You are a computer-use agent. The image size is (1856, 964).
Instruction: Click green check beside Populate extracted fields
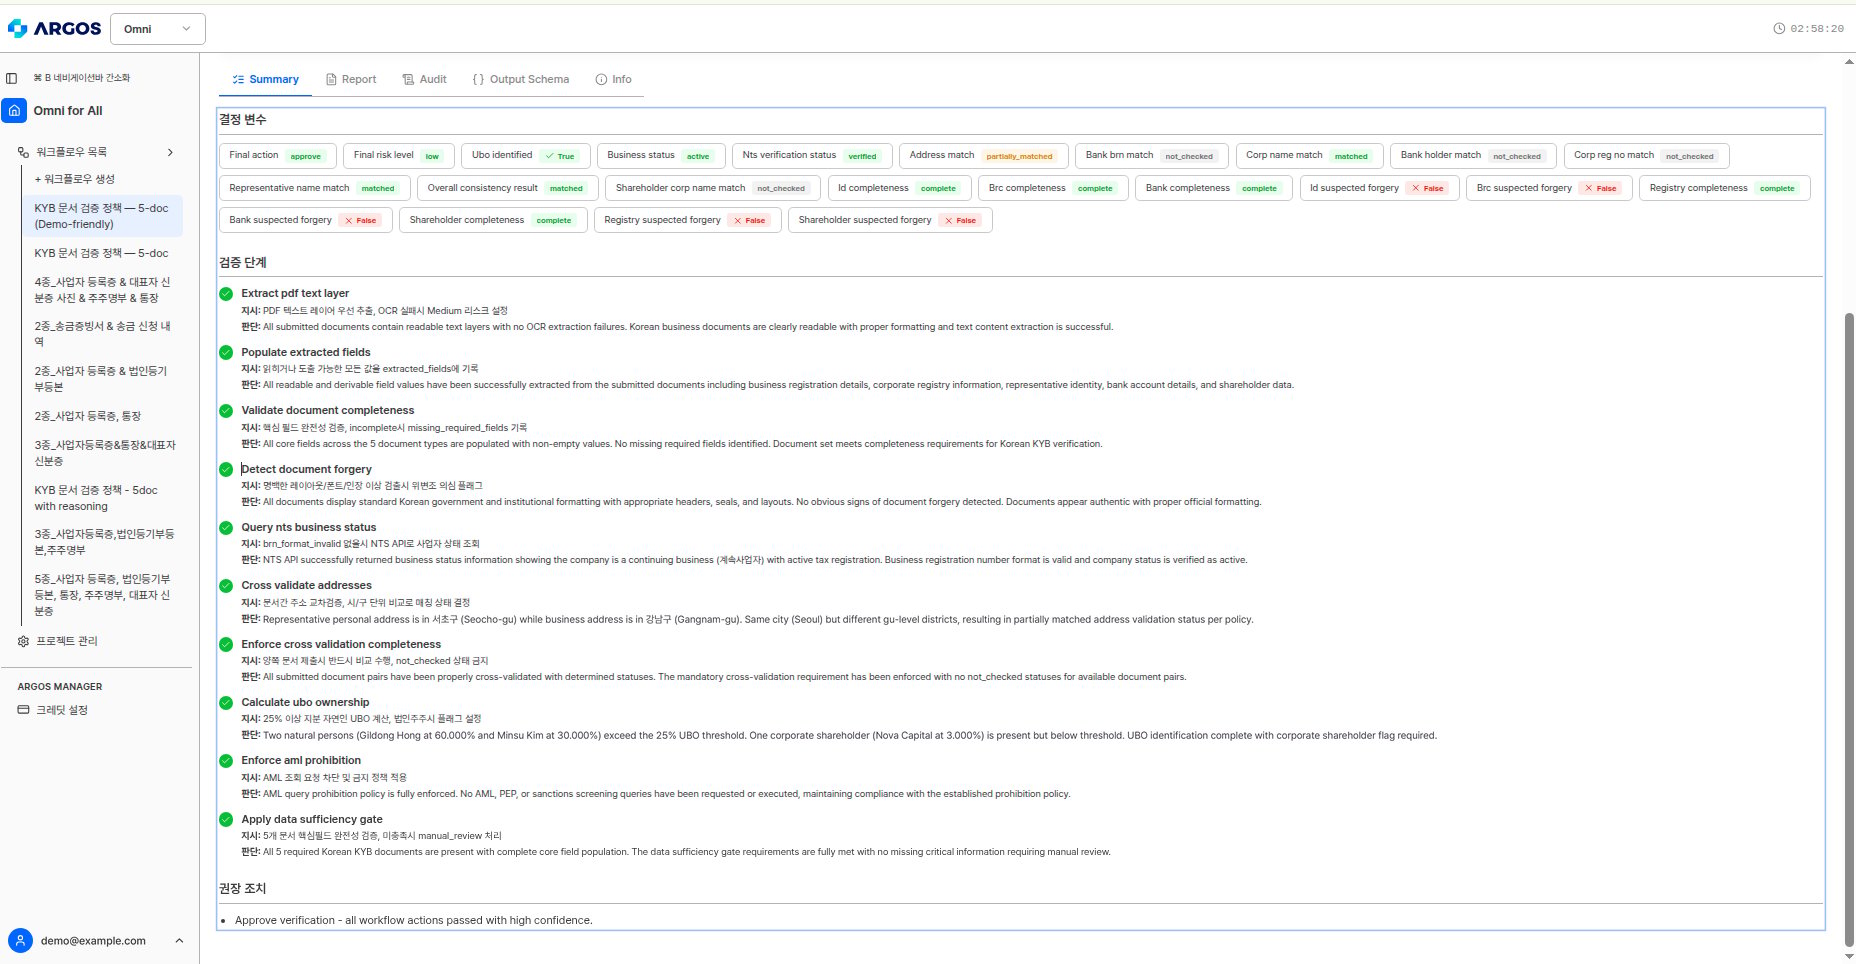(226, 352)
